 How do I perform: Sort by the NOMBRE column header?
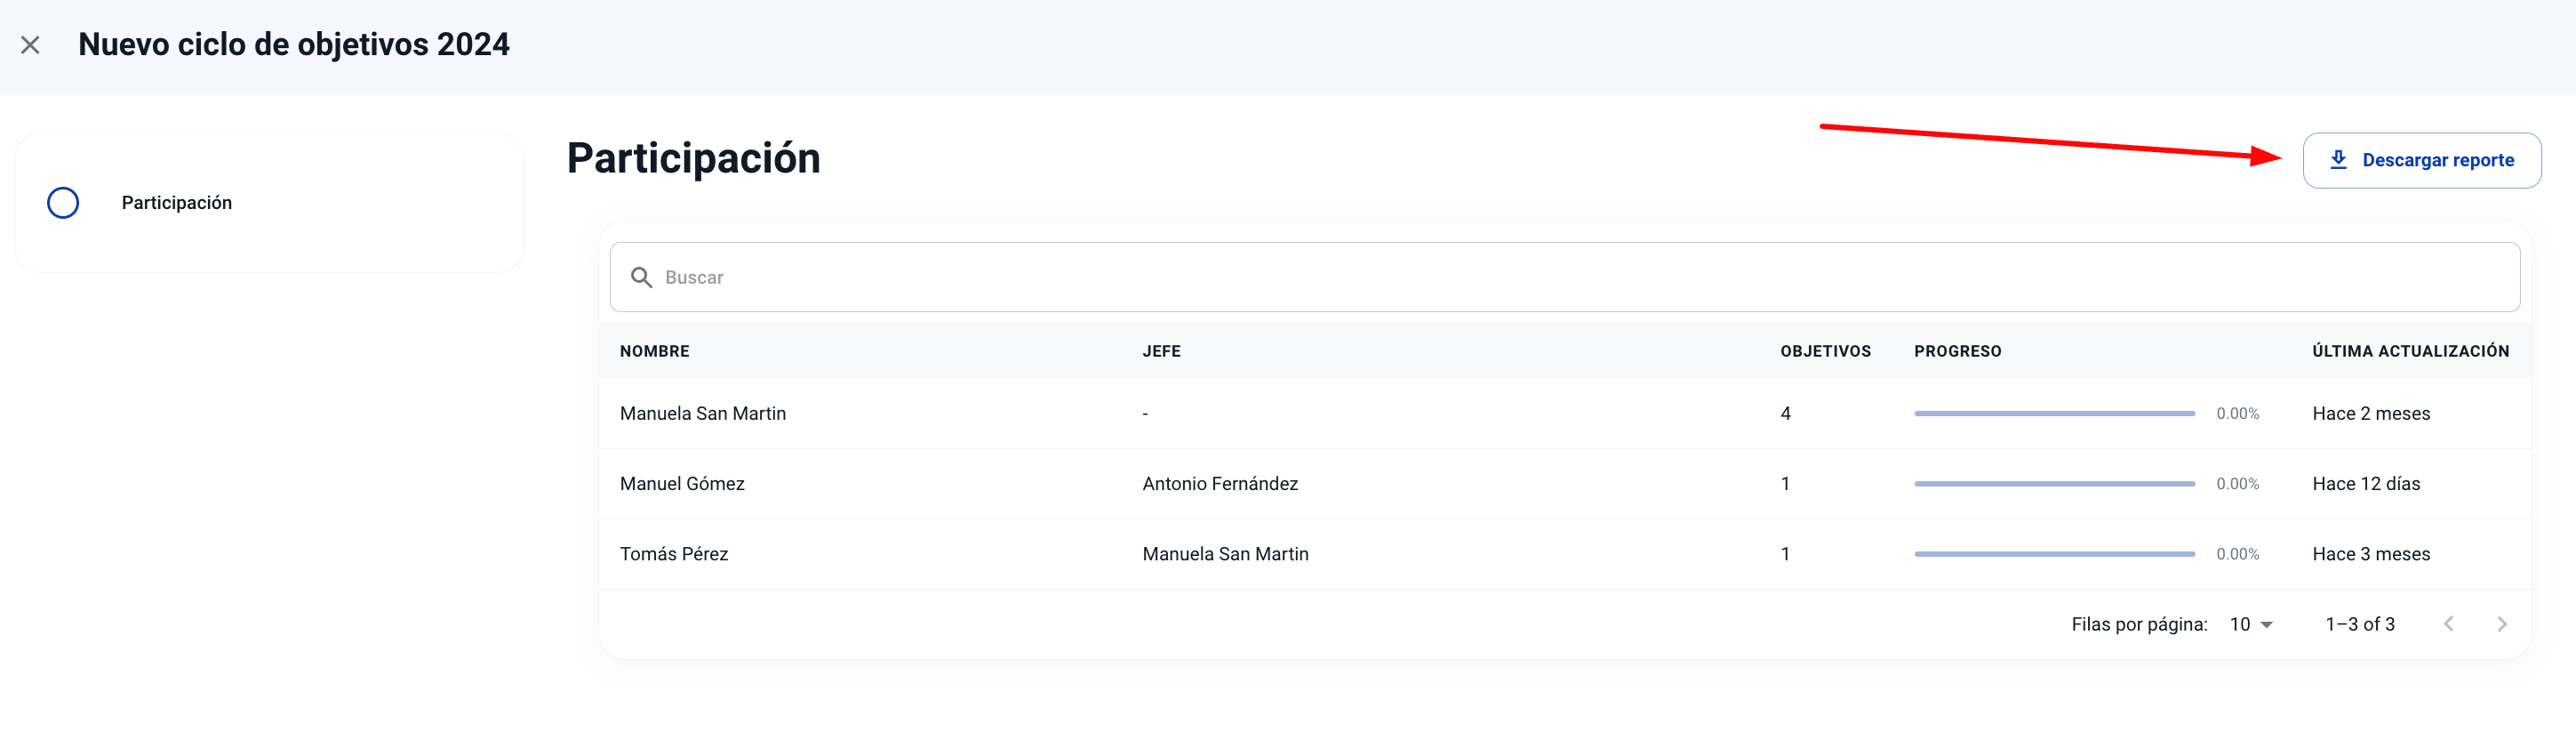654,351
